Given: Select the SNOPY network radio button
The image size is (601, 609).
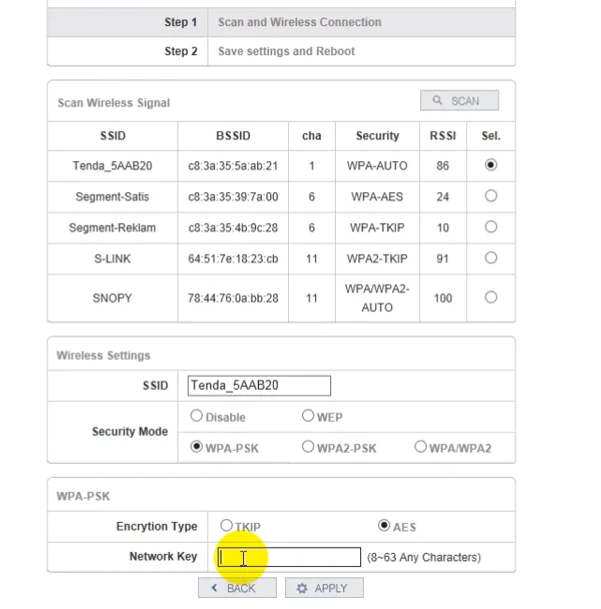Looking at the screenshot, I should point(491,298).
